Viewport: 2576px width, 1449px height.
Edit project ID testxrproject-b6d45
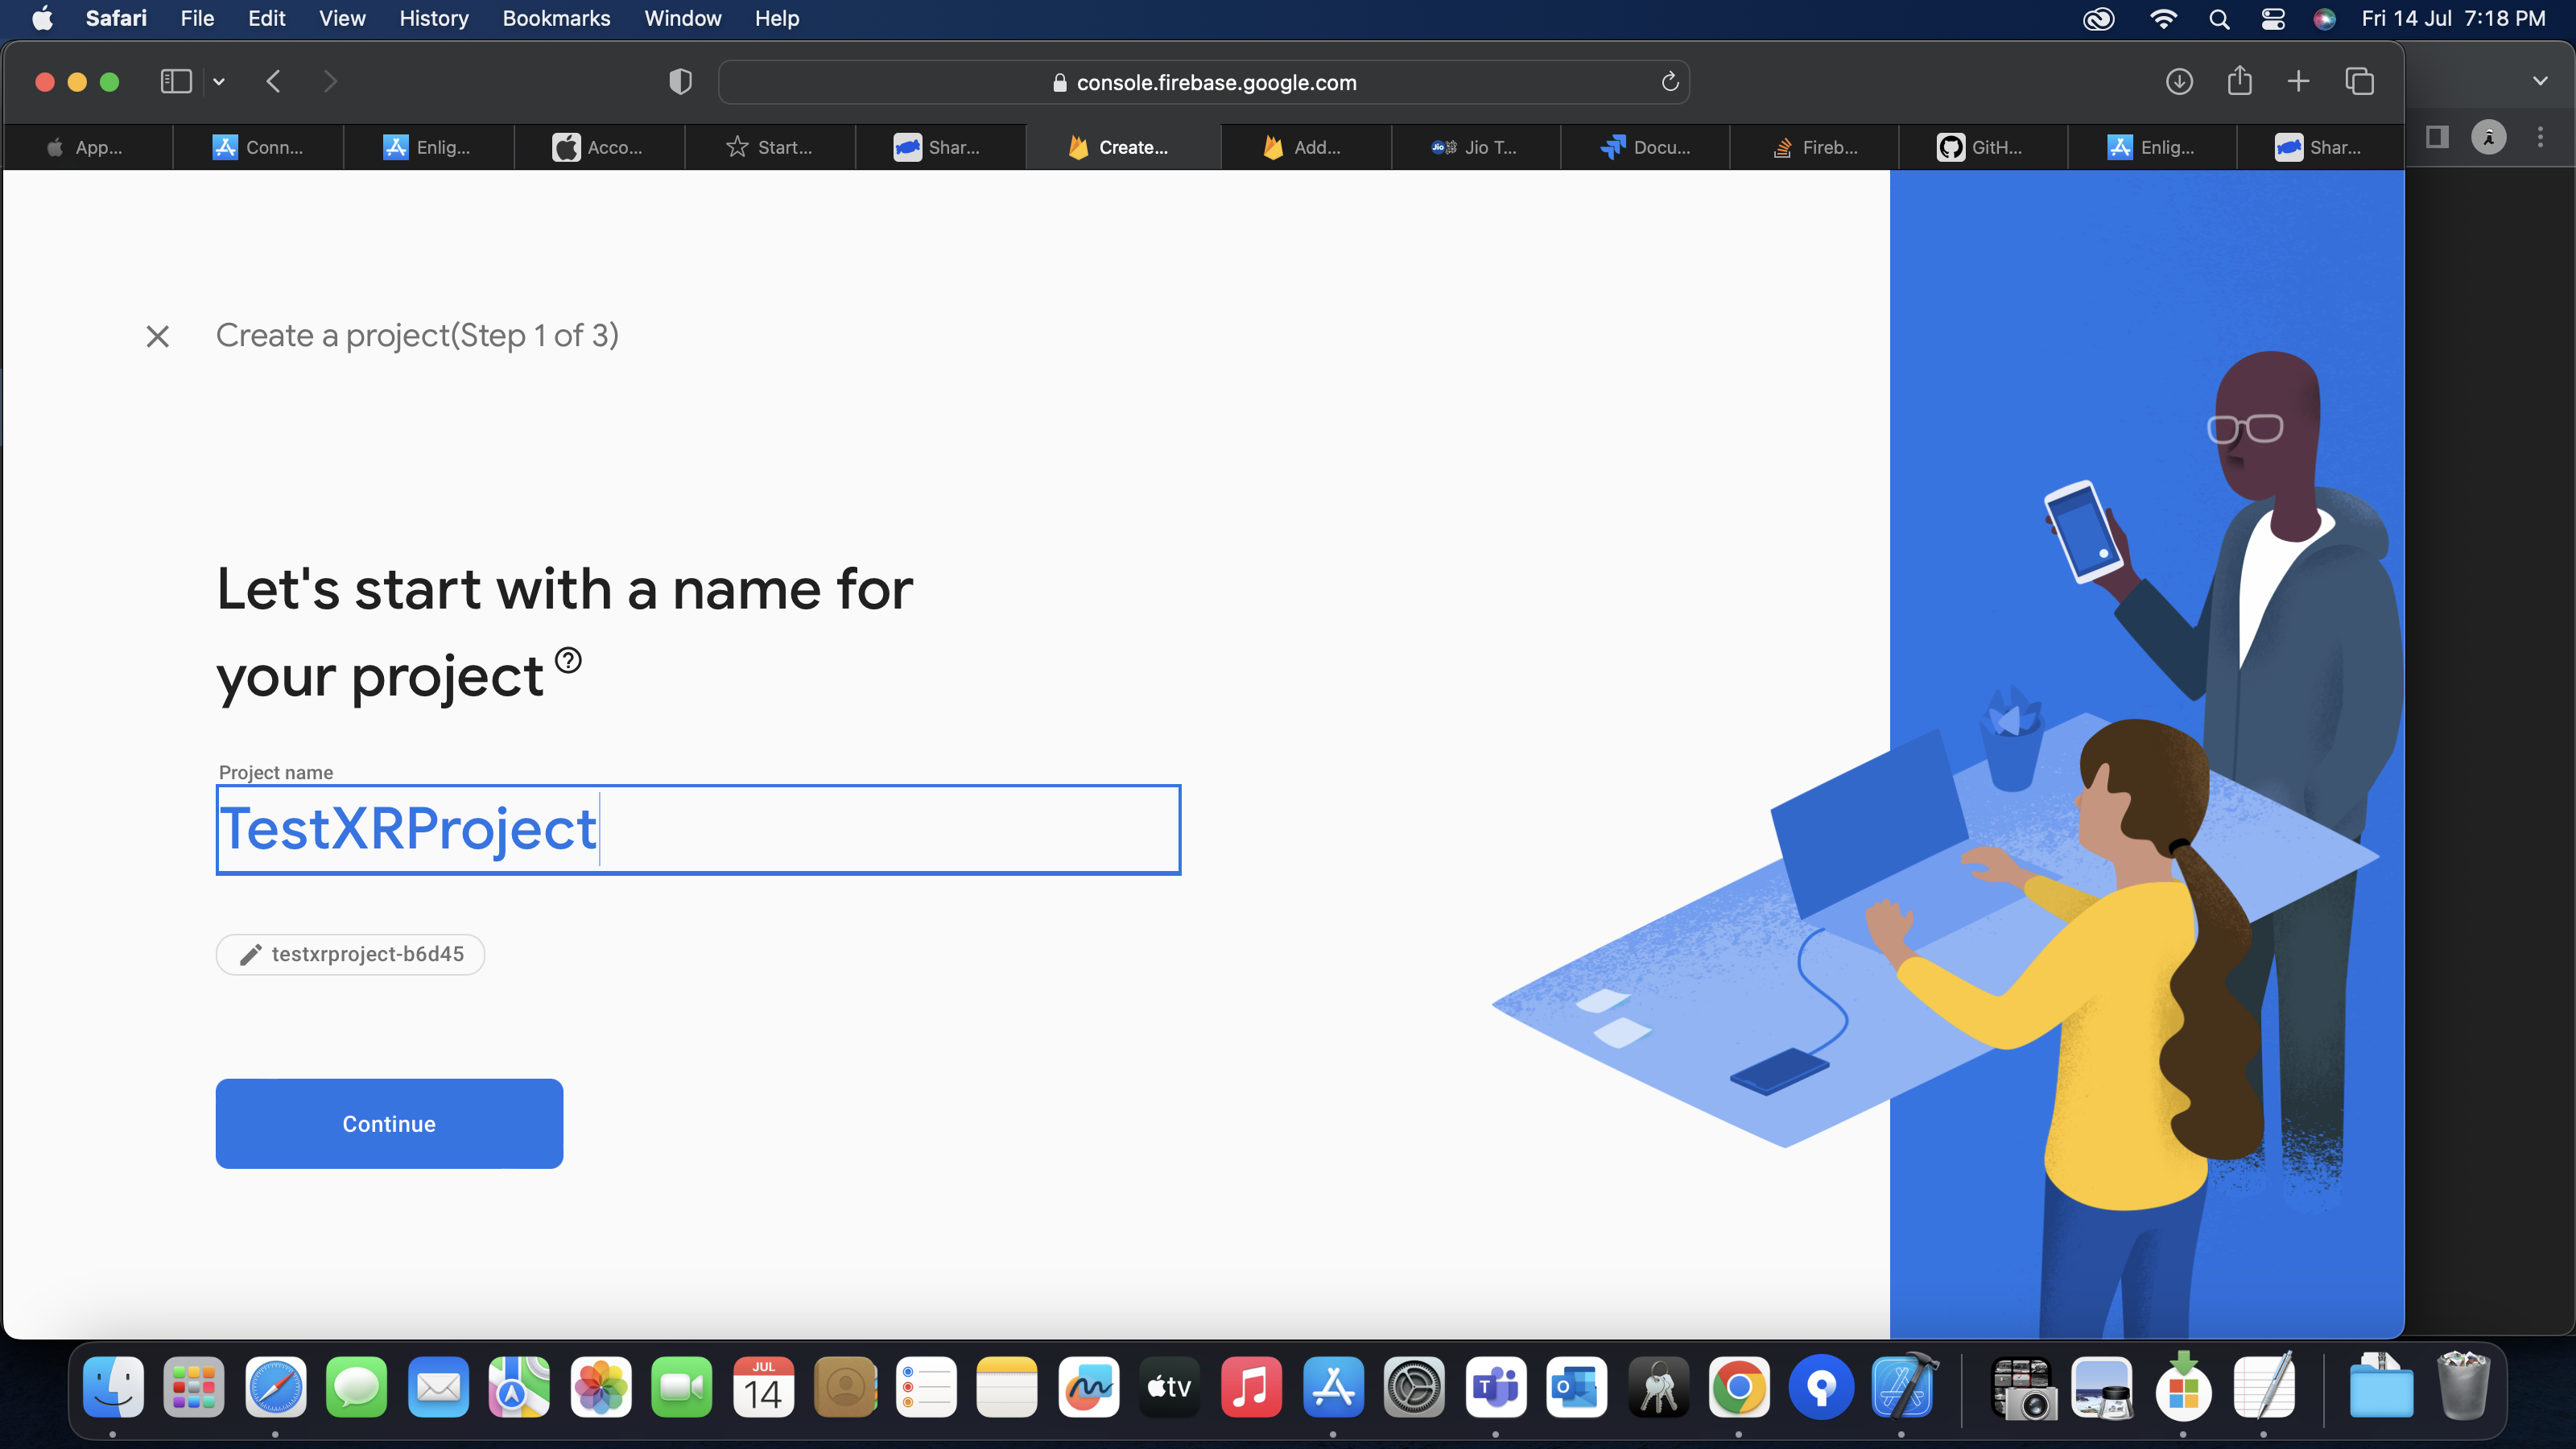(x=351, y=954)
